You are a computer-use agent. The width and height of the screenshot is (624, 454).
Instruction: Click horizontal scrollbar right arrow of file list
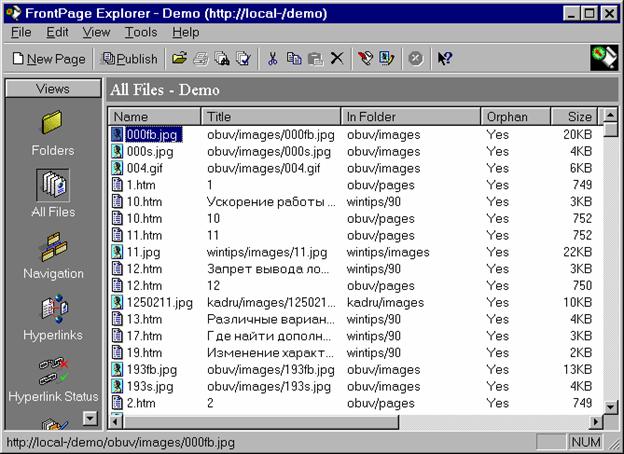pyautogui.click(x=595, y=421)
